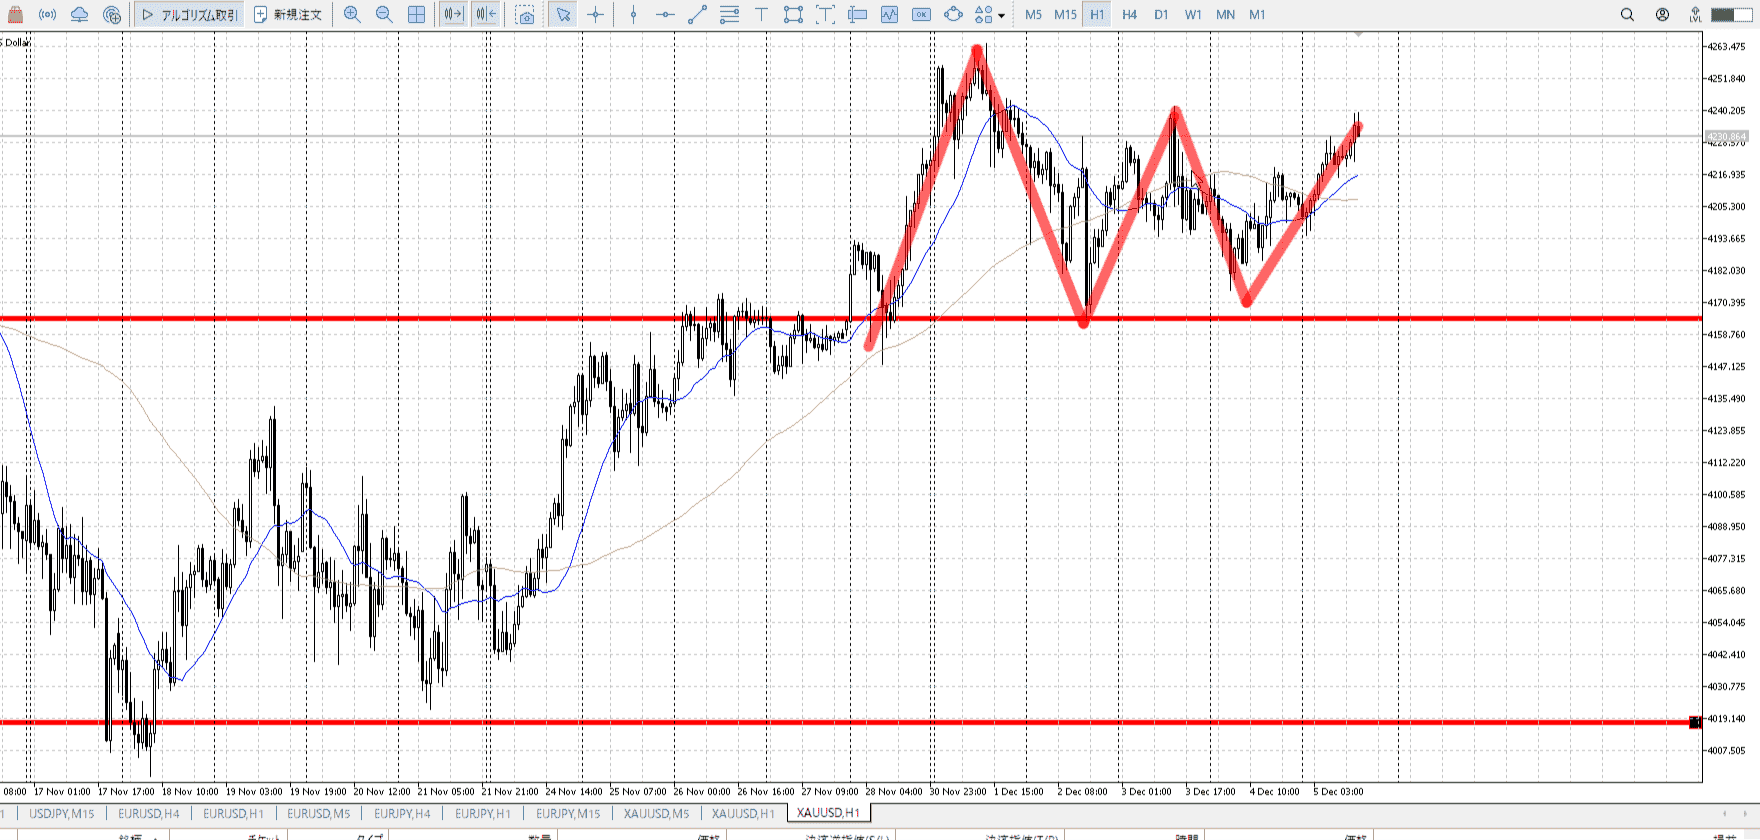Image resolution: width=1760 pixels, height=840 pixels.
Task: Select the crosshair cursor tool
Action: point(596,15)
